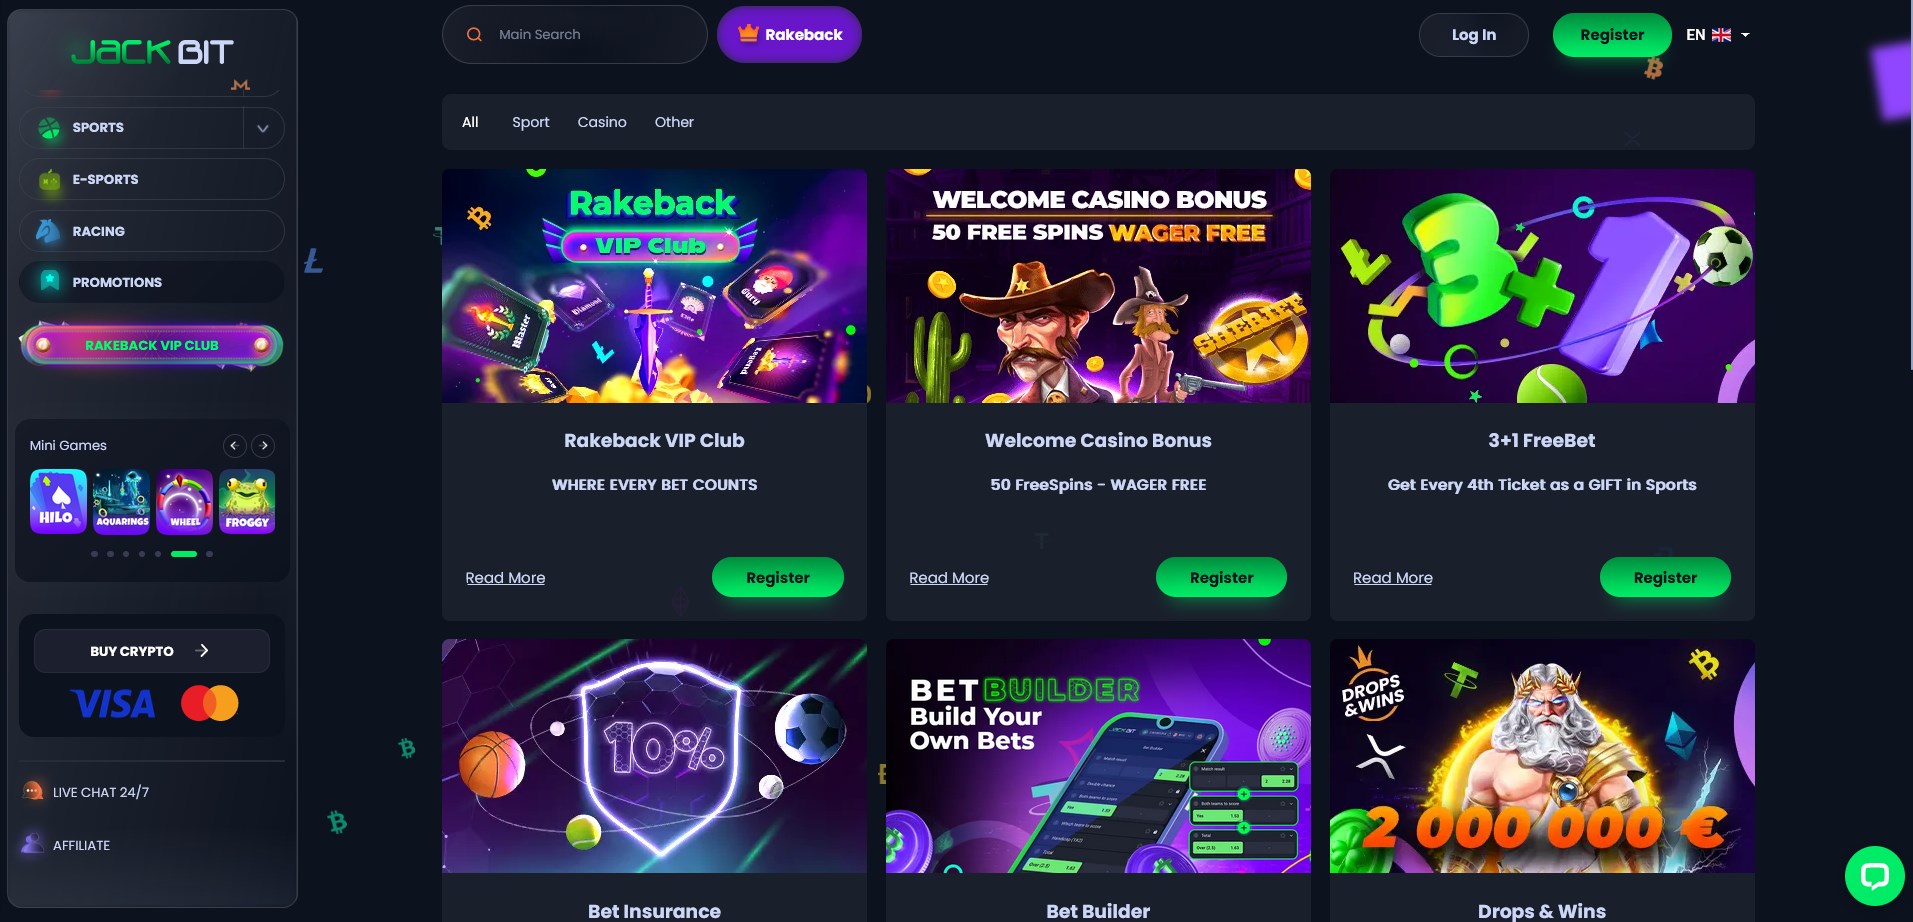Switch to the Casino tab

click(602, 122)
